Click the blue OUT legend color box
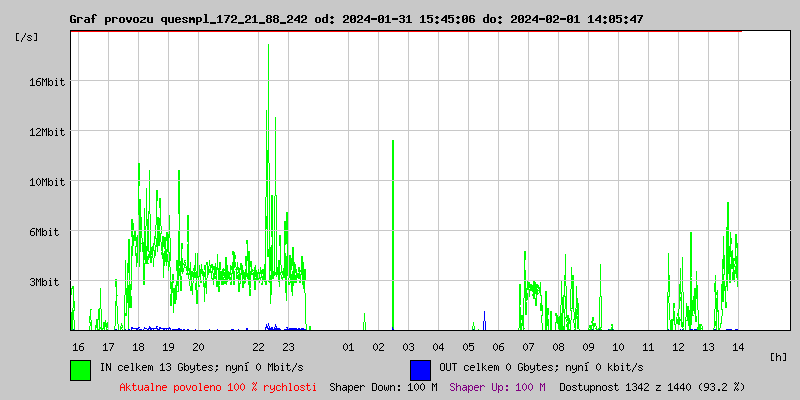 [x=420, y=369]
